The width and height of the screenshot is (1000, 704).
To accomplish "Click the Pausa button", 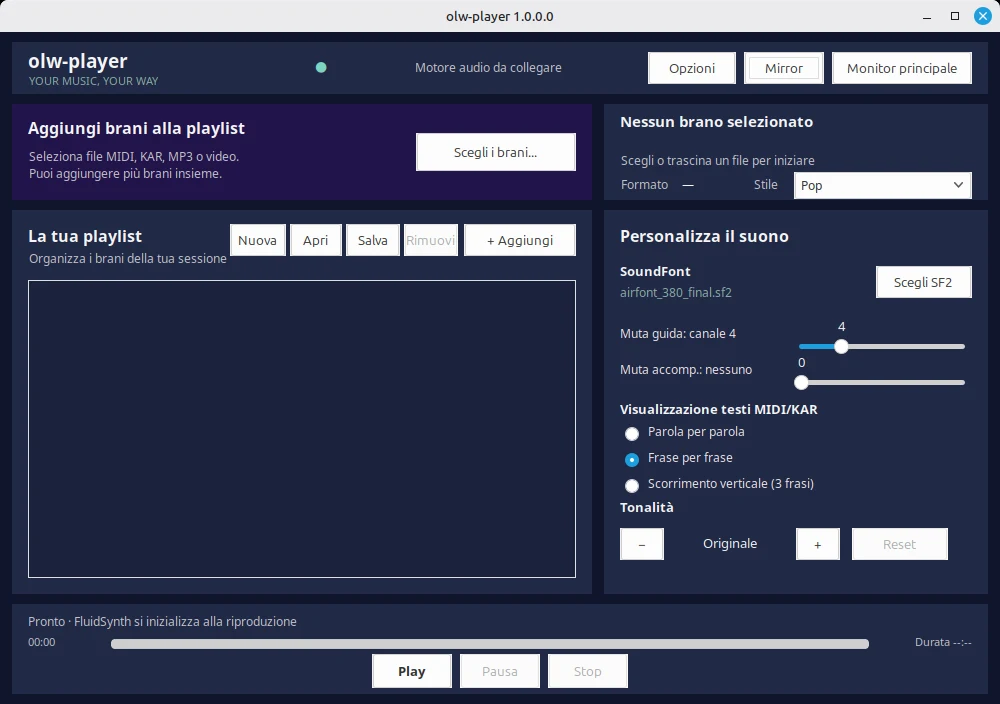I will (499, 671).
